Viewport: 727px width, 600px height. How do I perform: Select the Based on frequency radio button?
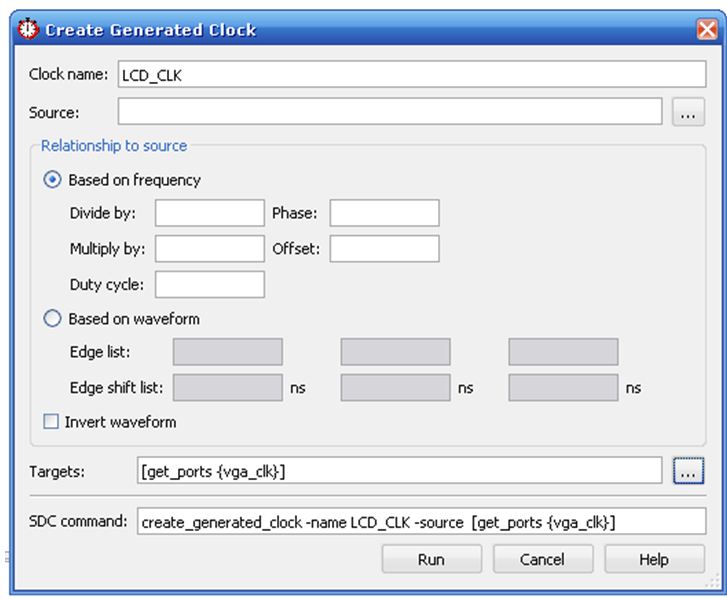click(x=53, y=181)
